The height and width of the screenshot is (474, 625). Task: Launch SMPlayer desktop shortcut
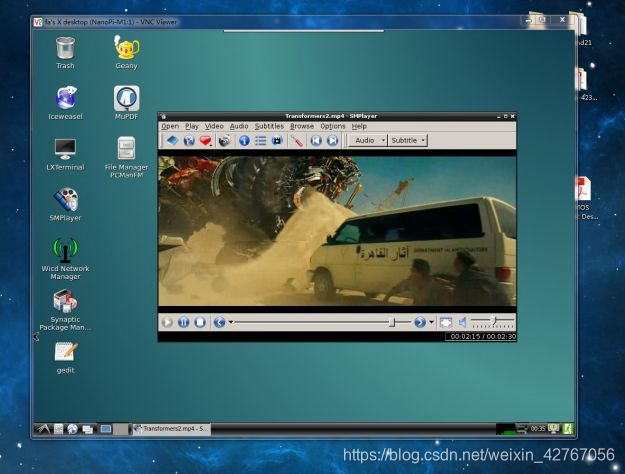point(65,205)
